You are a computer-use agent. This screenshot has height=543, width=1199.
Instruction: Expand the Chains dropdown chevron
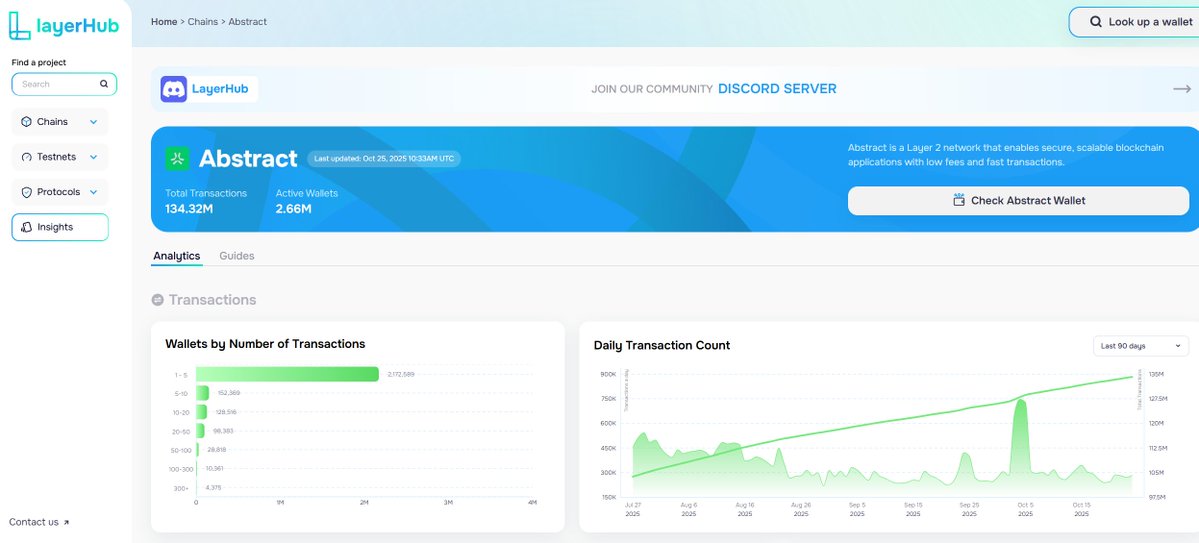pos(94,122)
